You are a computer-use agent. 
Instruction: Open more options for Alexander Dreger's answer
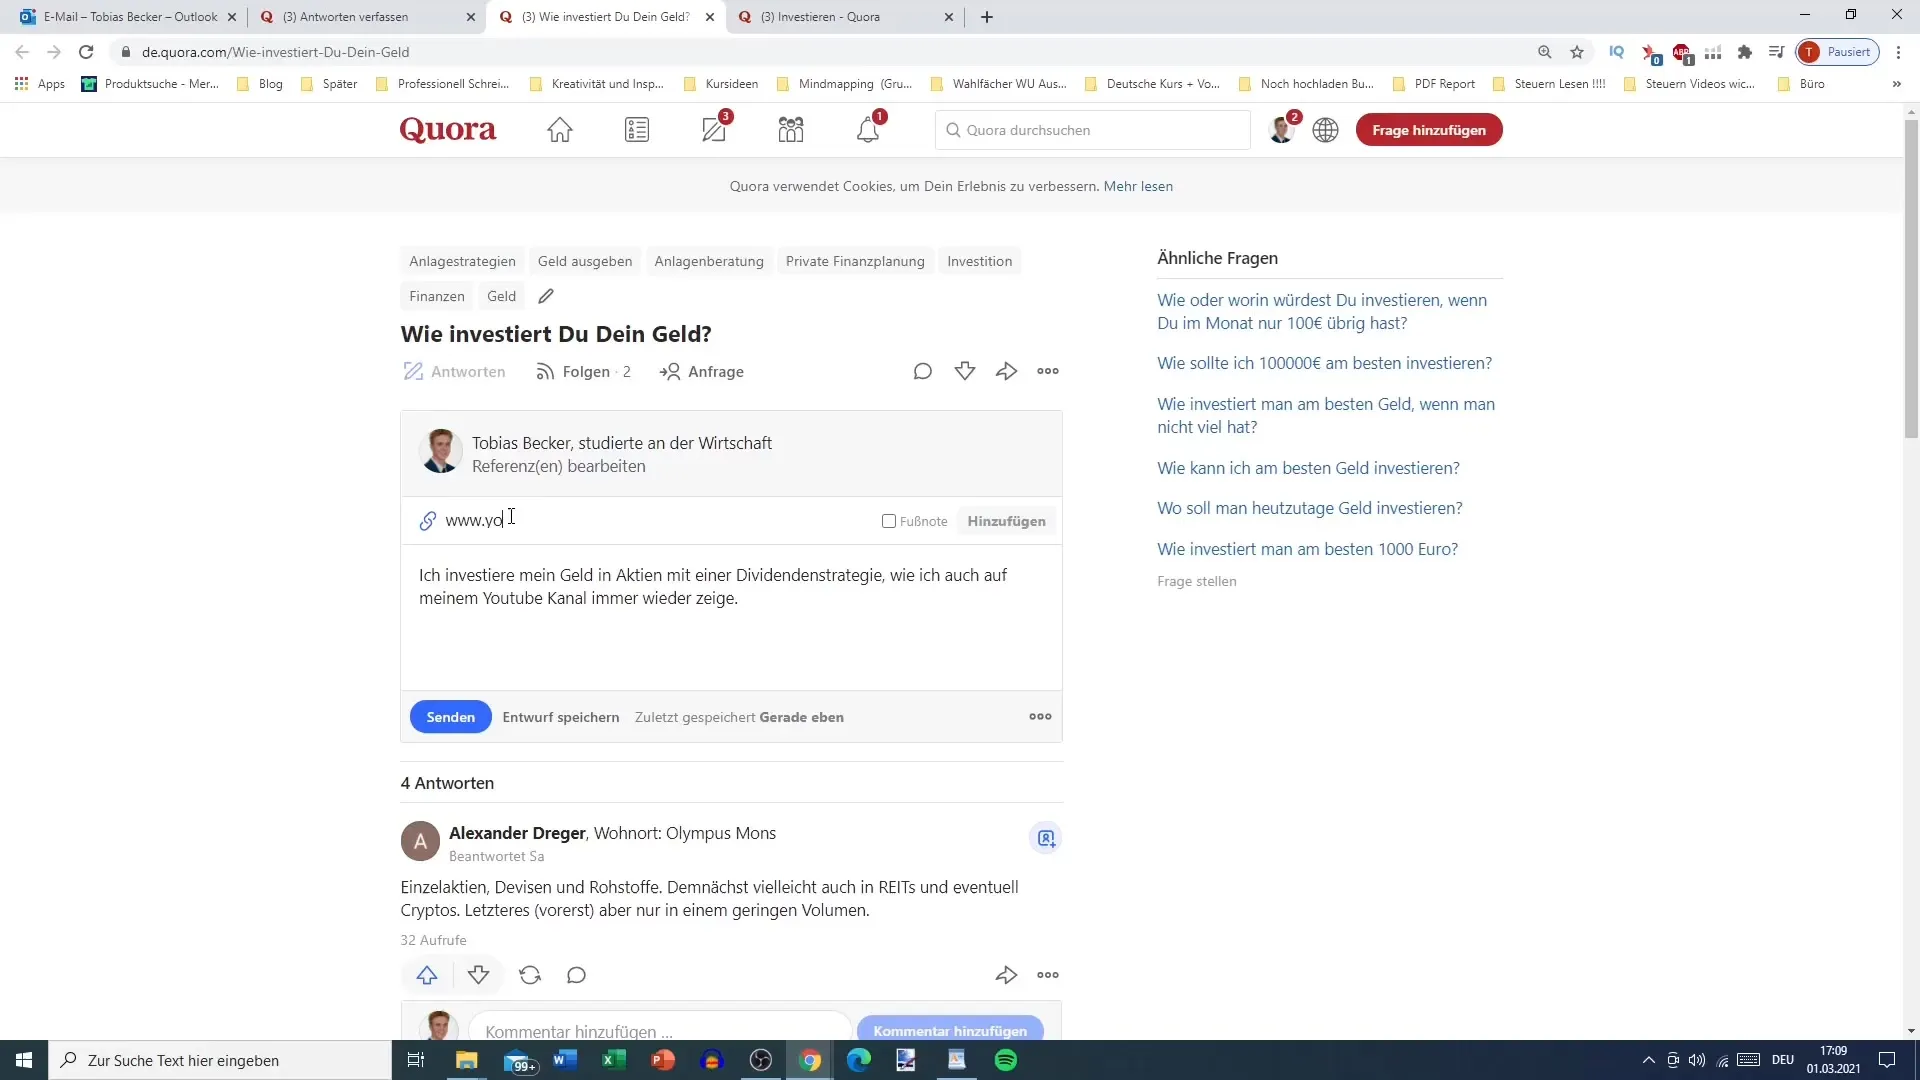1048,975
